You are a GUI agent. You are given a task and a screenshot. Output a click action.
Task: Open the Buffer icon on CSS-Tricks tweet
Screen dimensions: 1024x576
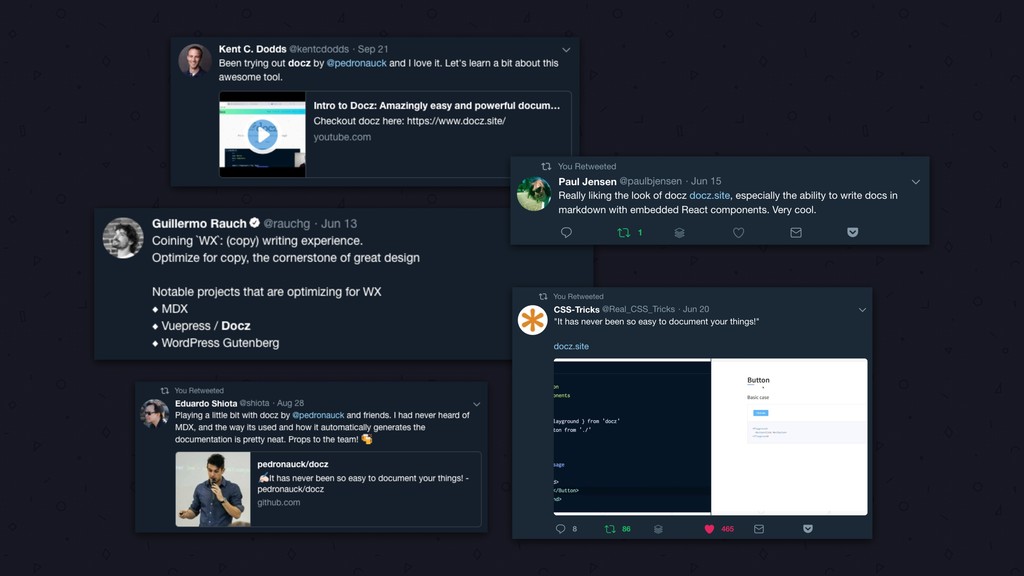658,529
